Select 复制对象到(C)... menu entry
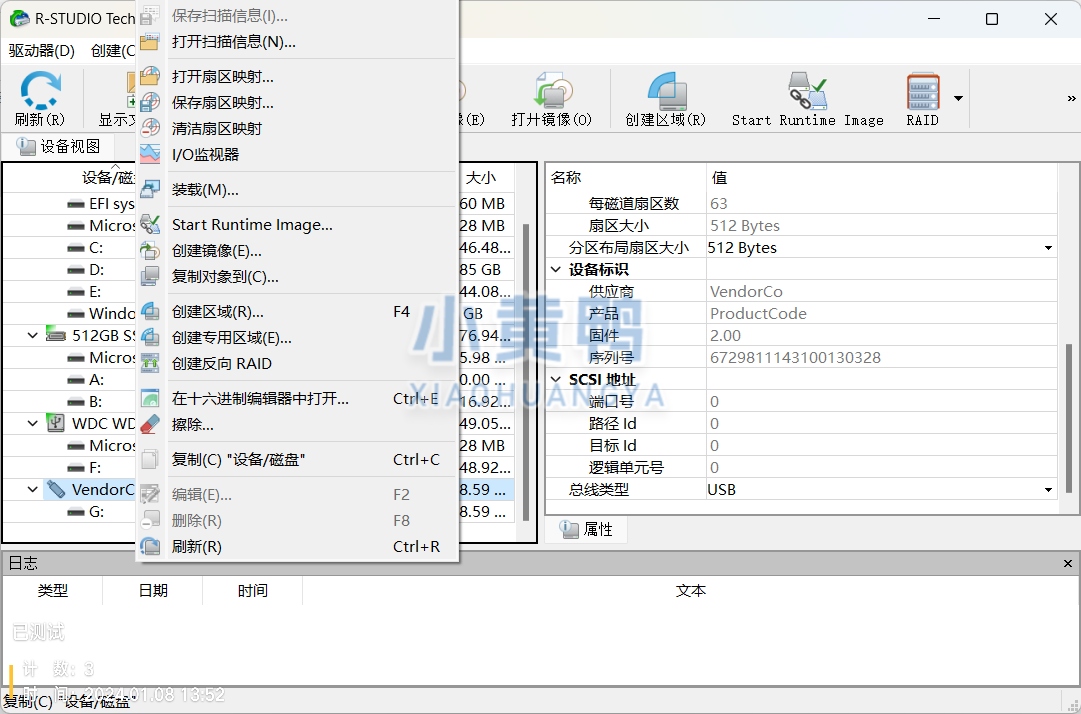This screenshot has height=714, width=1081. coord(298,277)
